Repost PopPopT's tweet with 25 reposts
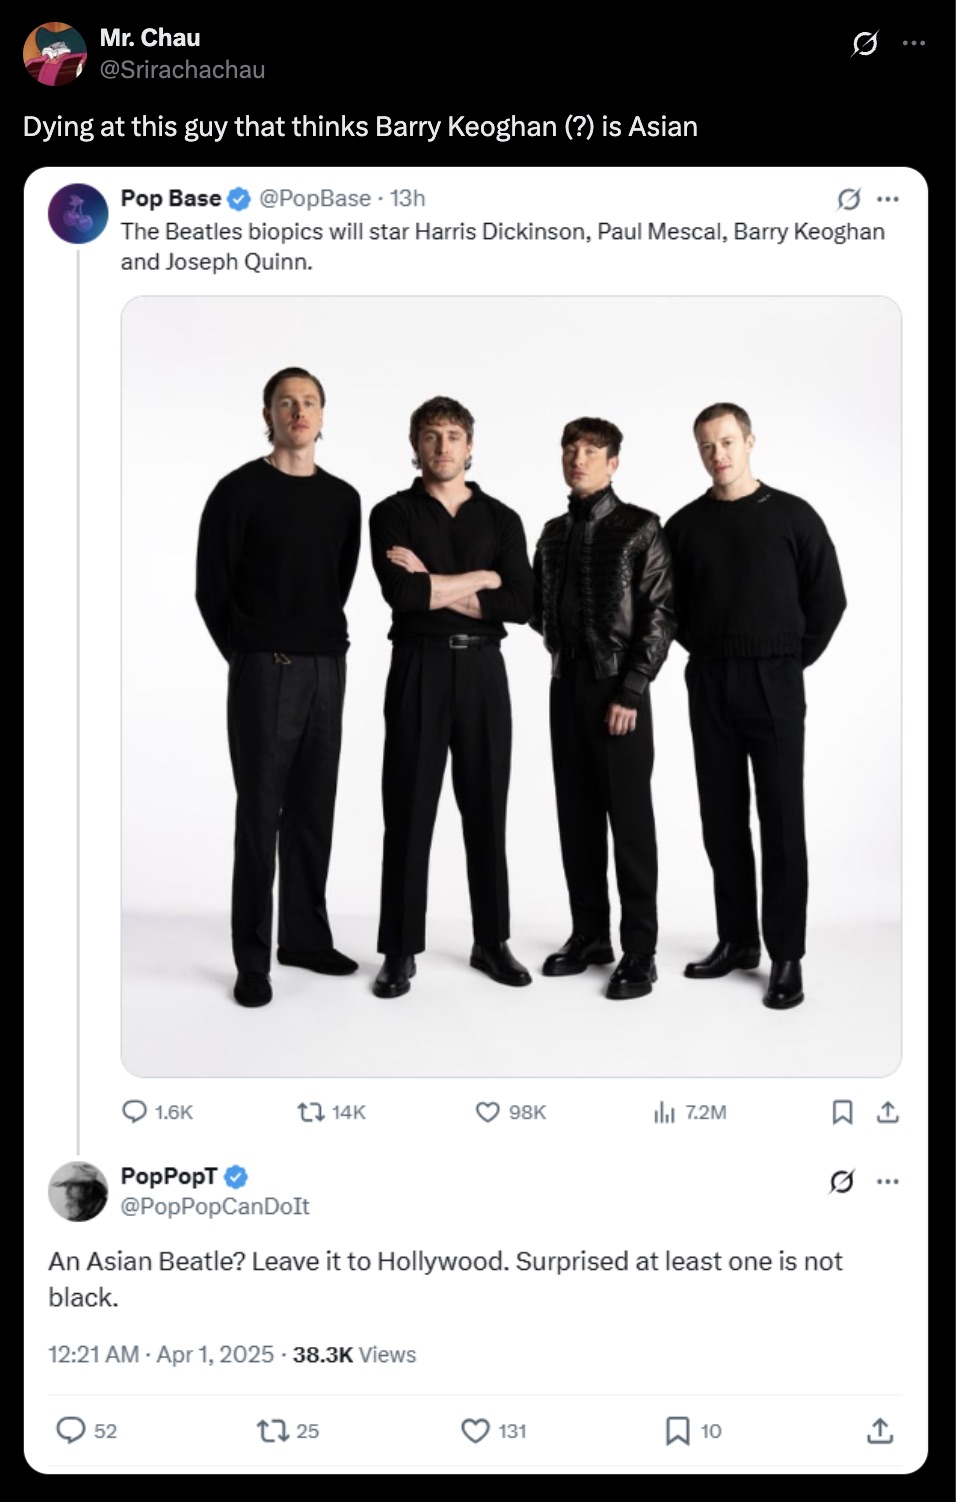956x1502 pixels. (271, 1431)
